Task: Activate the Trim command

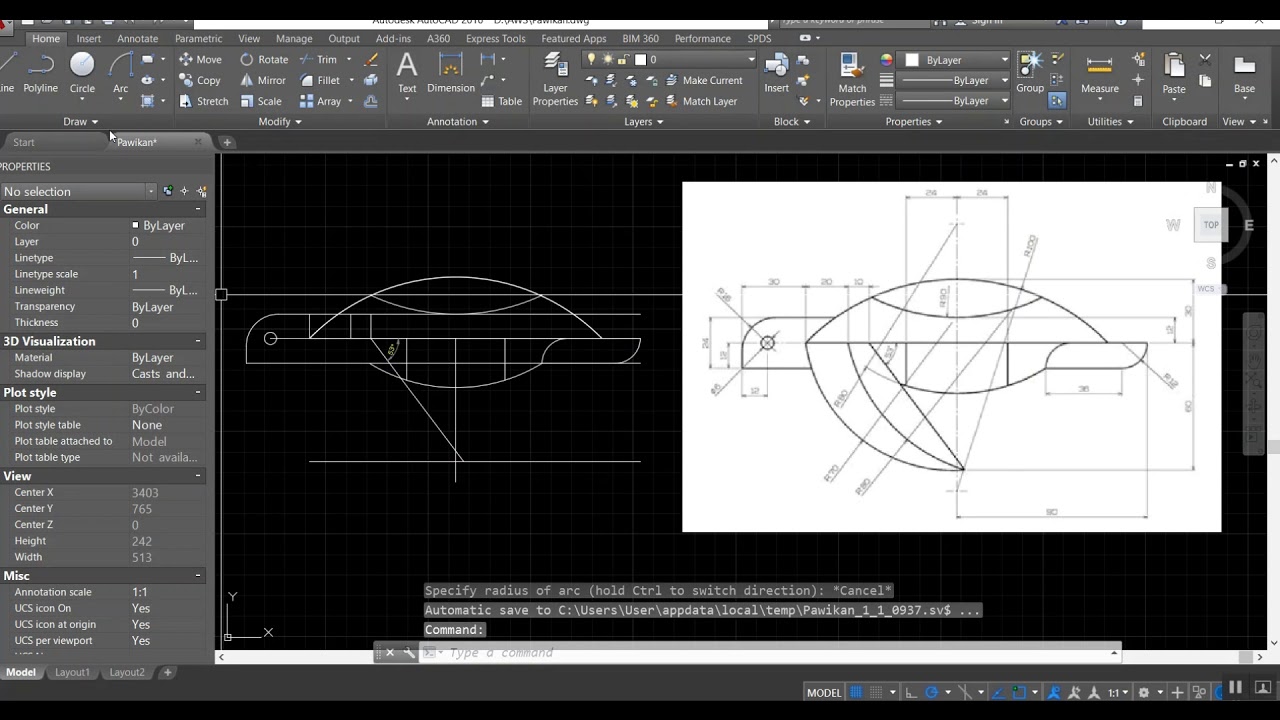Action: click(318, 59)
